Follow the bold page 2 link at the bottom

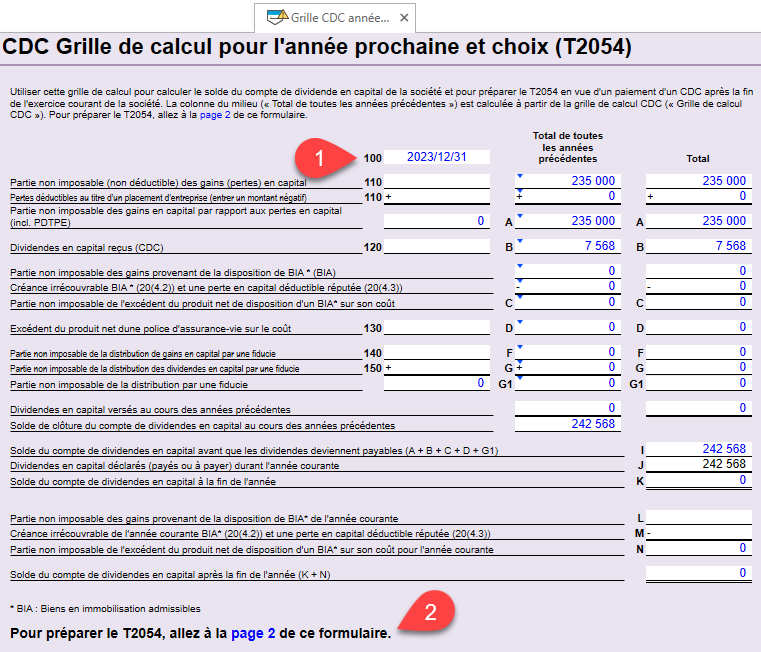click(x=253, y=633)
